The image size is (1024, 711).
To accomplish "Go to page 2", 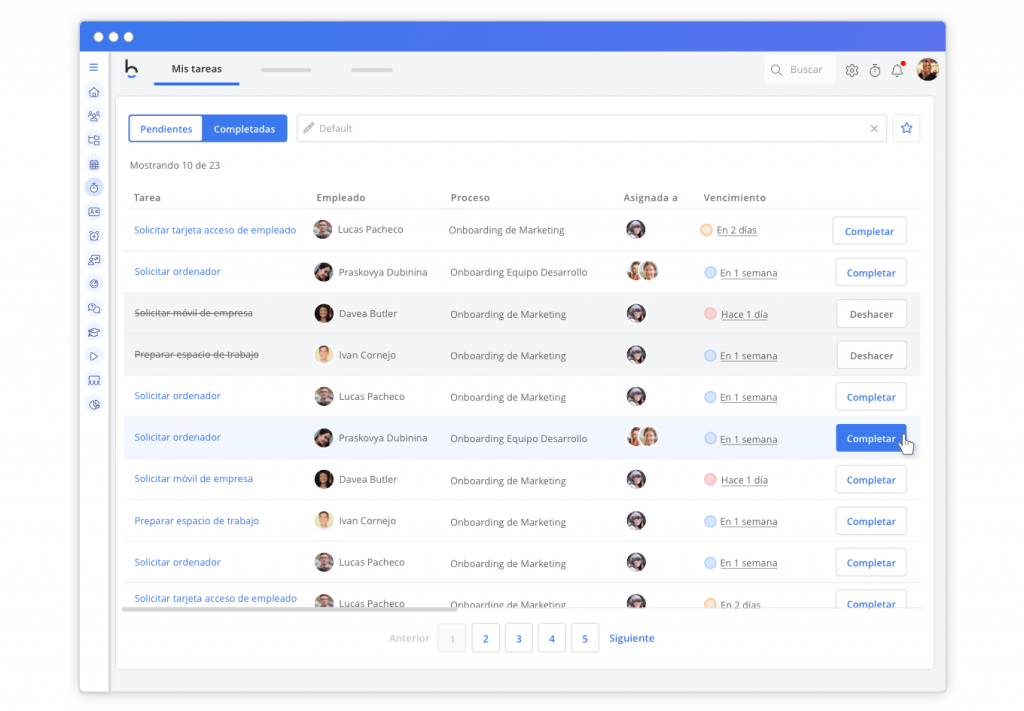I will point(485,639).
